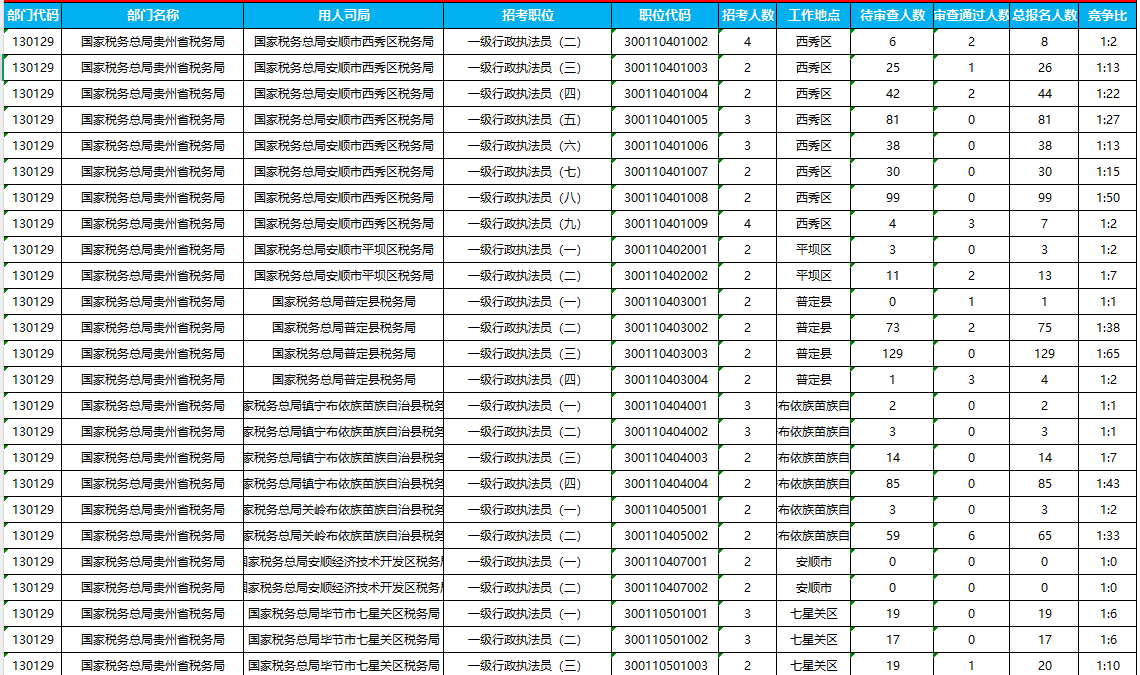Click the 职位代码 column header
The height and width of the screenshot is (675, 1140).
(665, 16)
